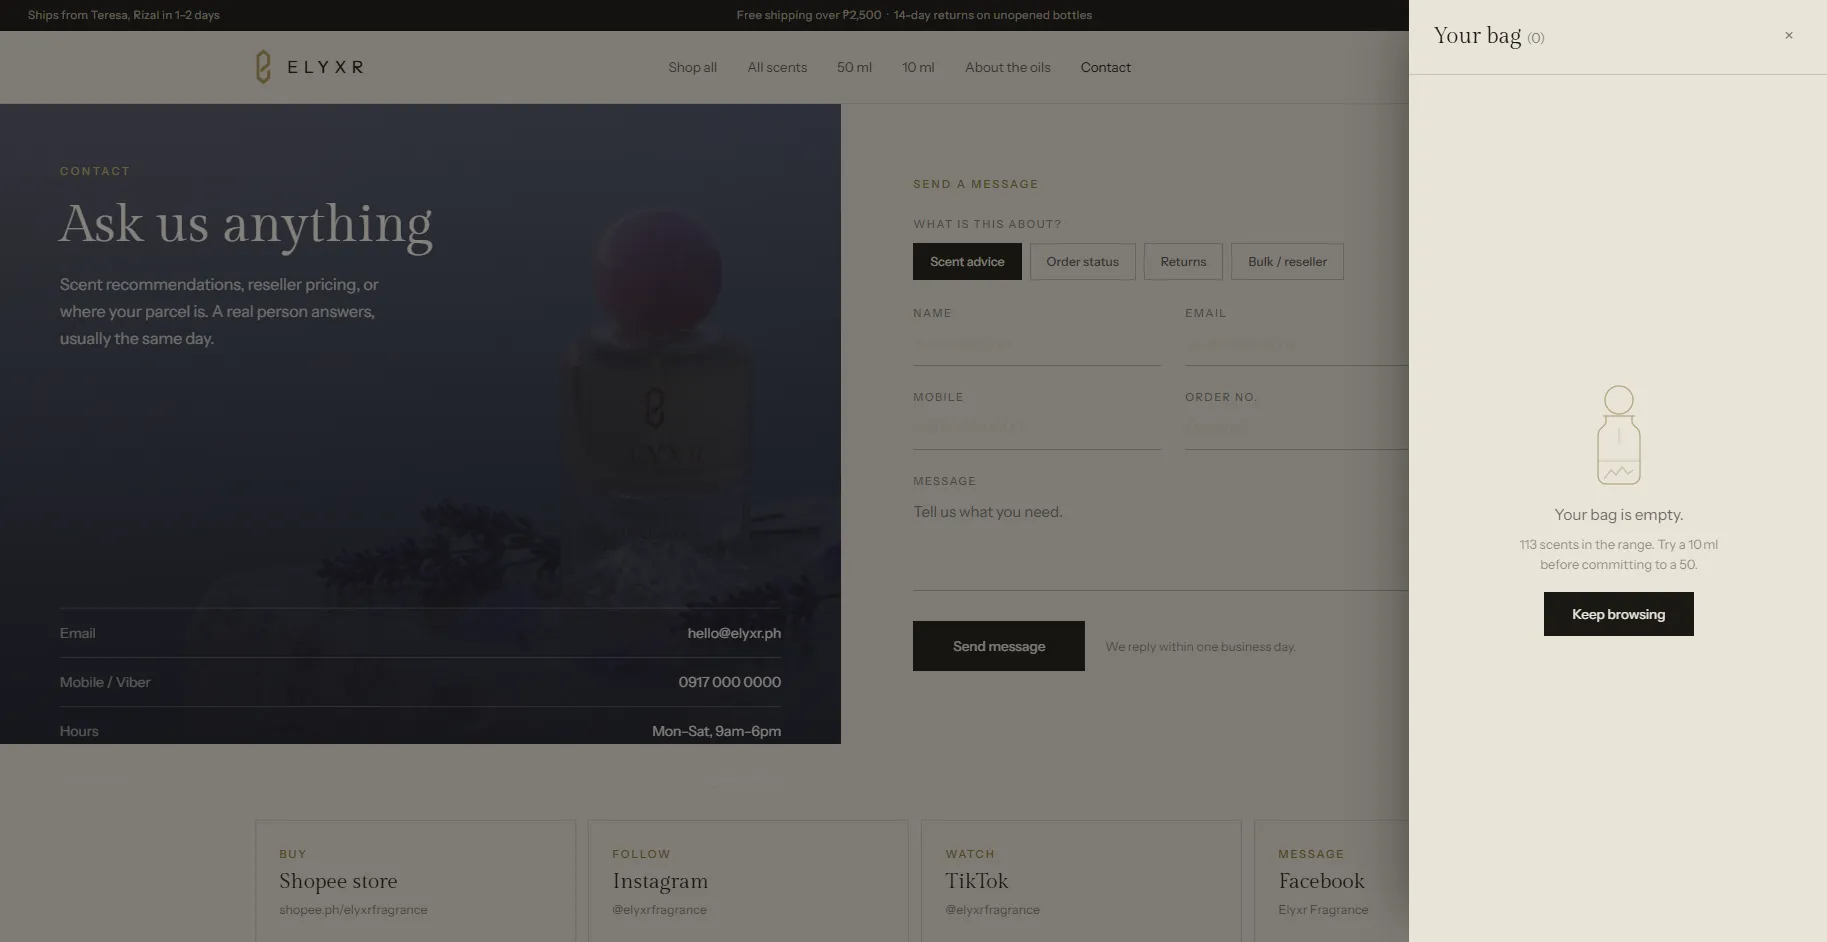Choose the Order status topic

click(1082, 262)
